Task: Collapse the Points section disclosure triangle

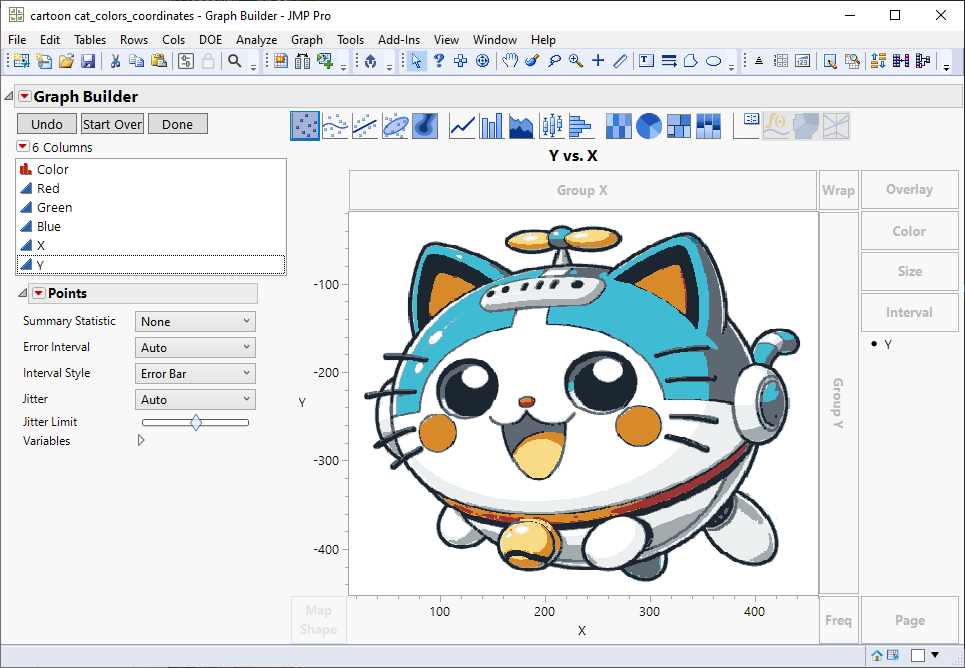Action: (x=23, y=293)
